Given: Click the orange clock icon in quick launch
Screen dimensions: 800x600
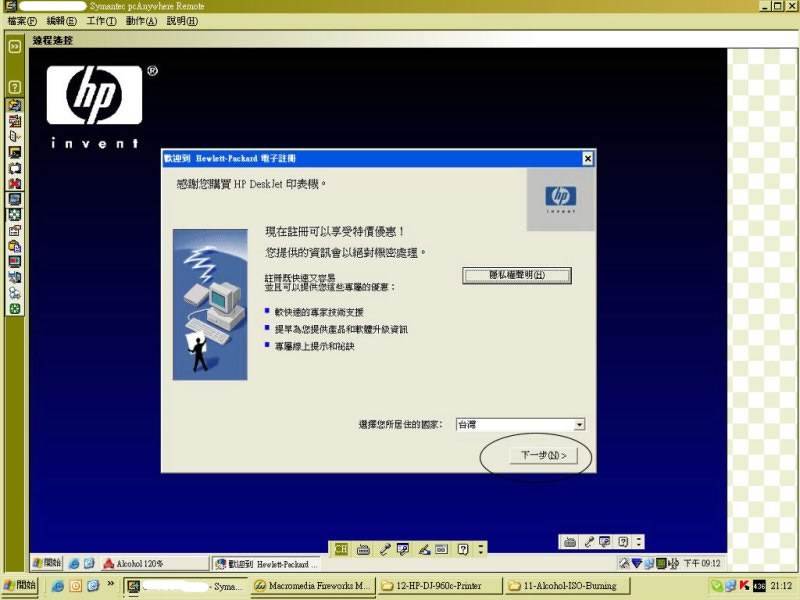Looking at the screenshot, I should tap(76, 586).
